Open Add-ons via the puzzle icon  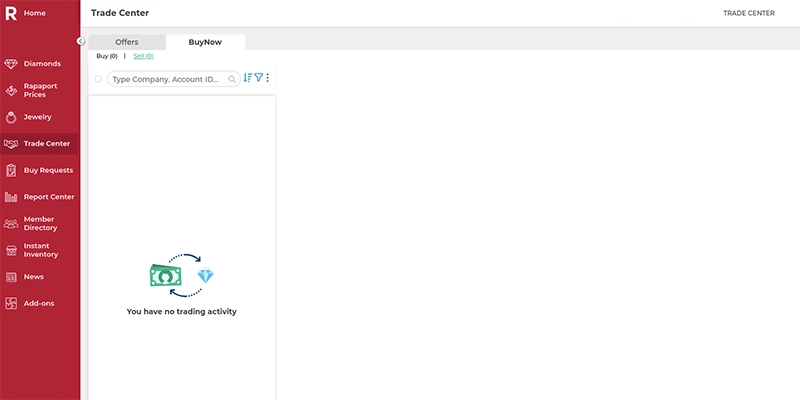tap(11, 303)
